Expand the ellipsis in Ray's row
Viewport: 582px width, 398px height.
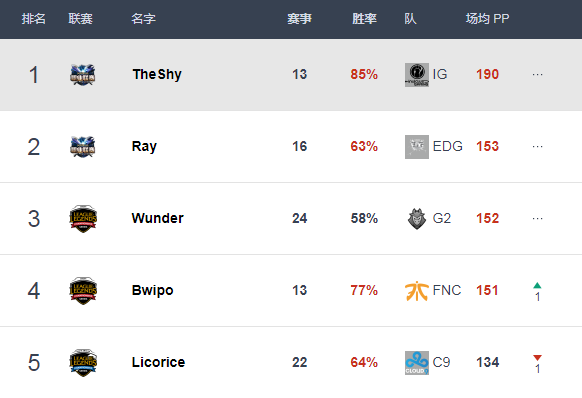pyautogui.click(x=537, y=147)
